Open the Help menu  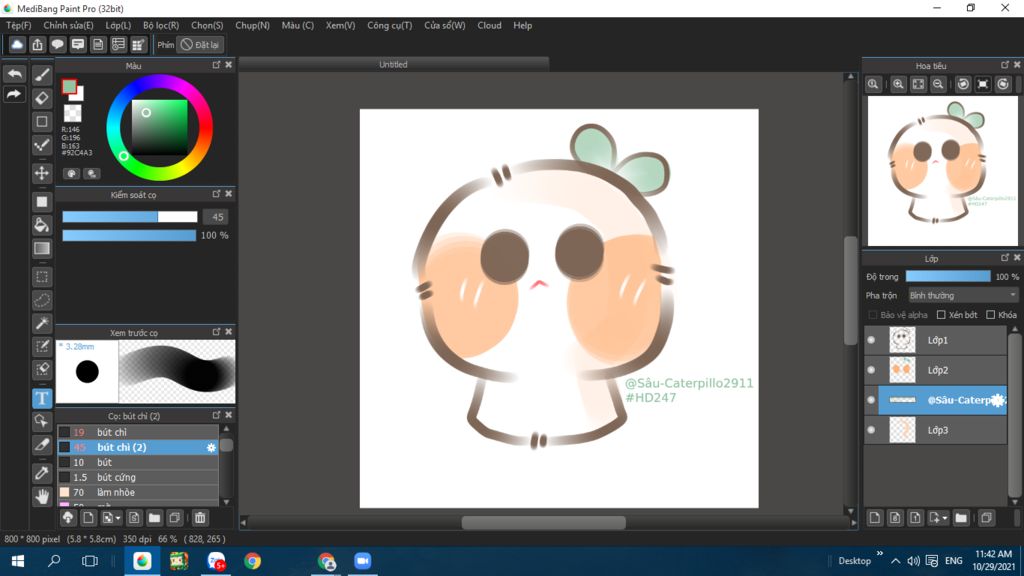coord(522,25)
